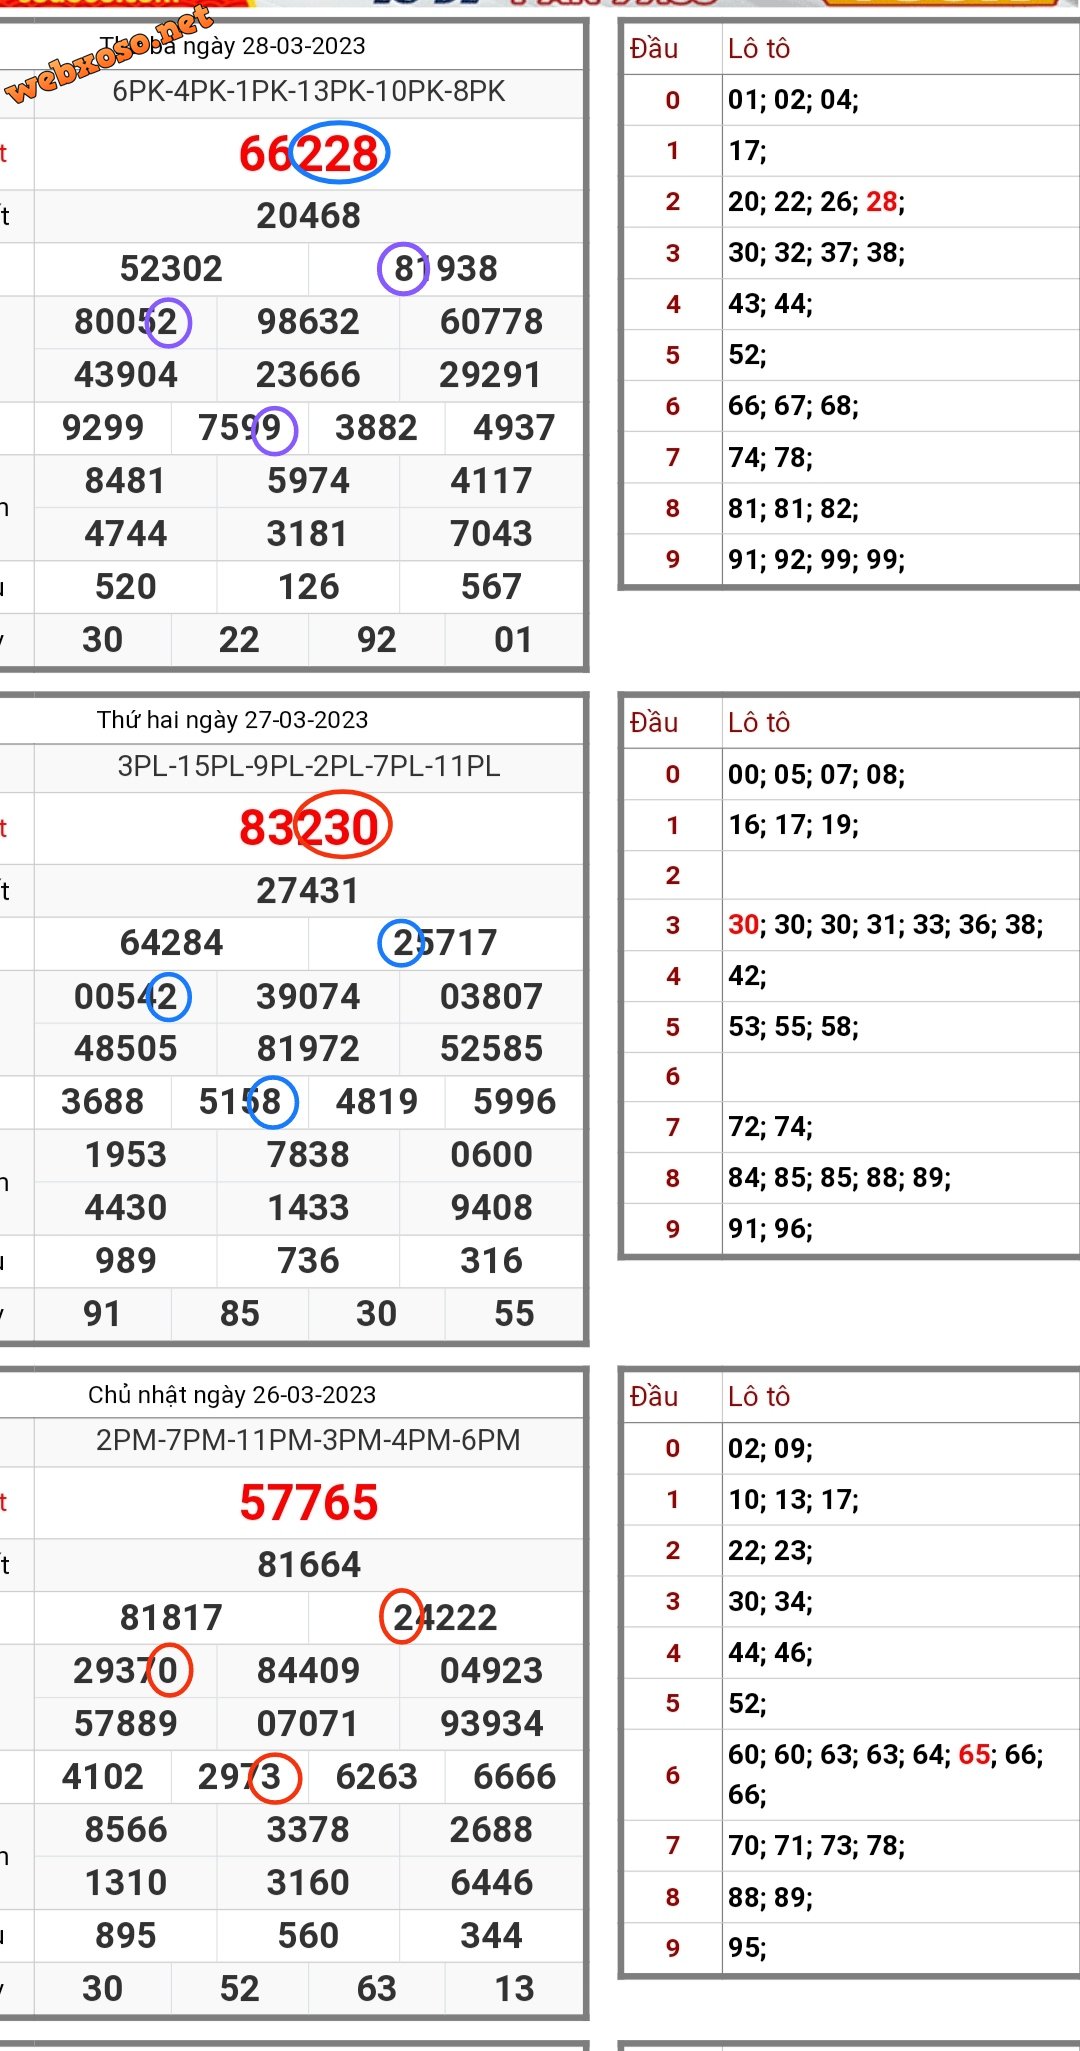
Task: Click the result number 23666
Action: click(308, 375)
